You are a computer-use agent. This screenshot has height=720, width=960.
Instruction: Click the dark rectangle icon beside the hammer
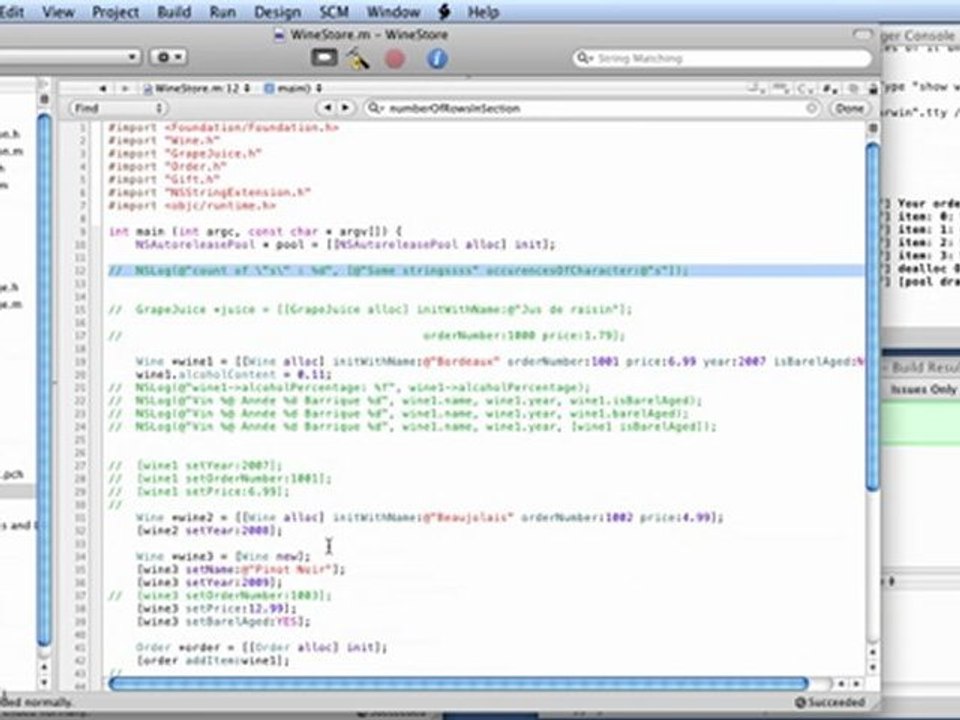point(324,58)
